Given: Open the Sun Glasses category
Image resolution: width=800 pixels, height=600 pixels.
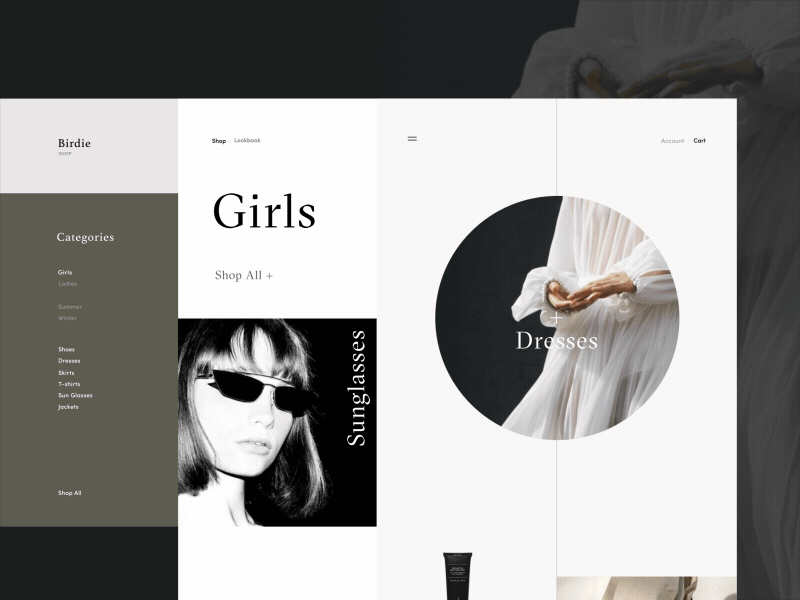Looking at the screenshot, I should click(75, 395).
